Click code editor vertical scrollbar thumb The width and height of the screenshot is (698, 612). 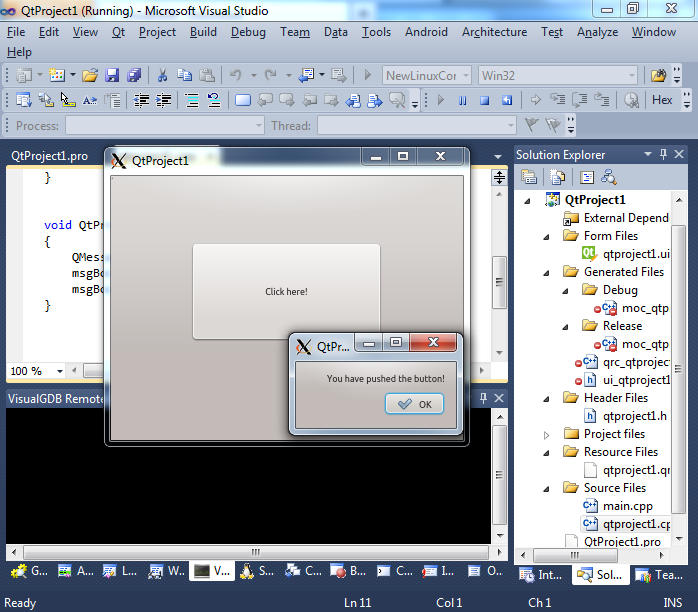(x=499, y=282)
